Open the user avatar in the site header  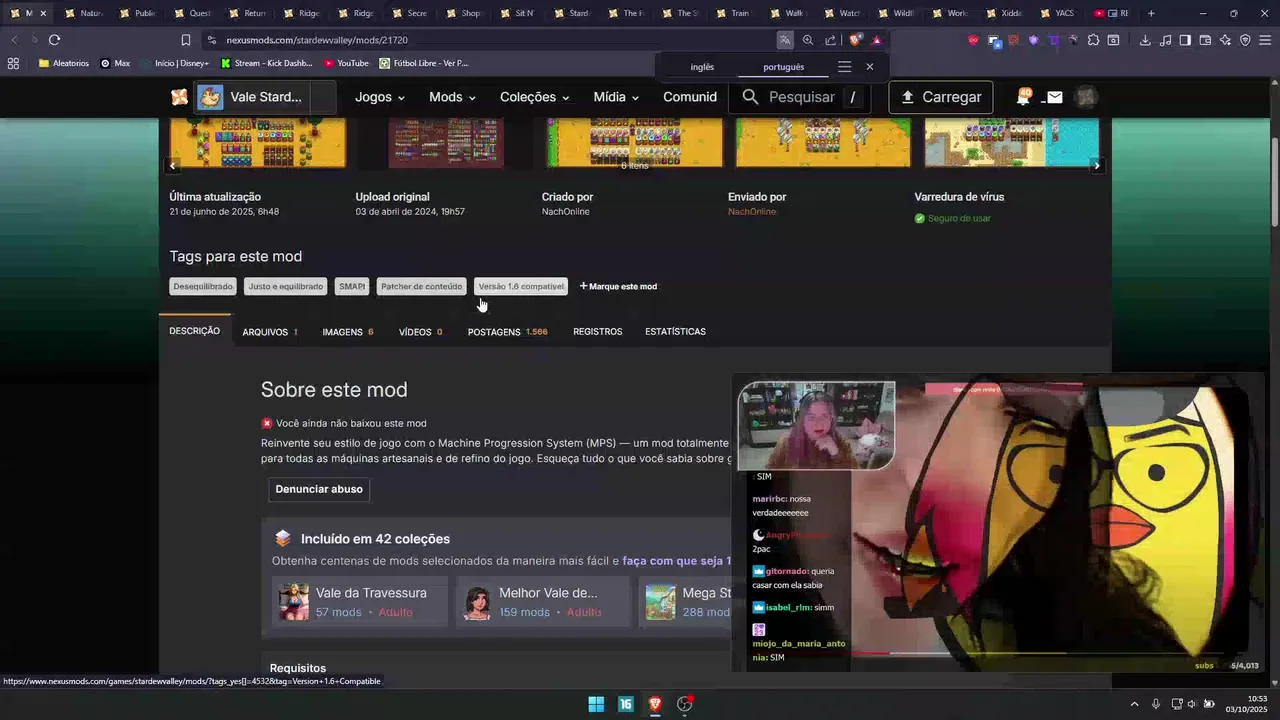(1085, 97)
